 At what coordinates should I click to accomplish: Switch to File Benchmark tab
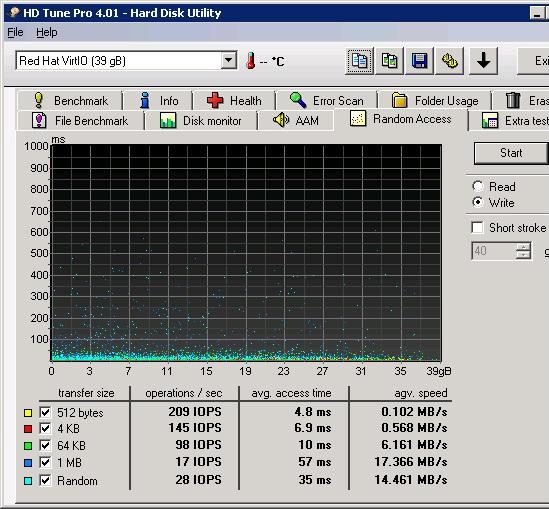80,121
